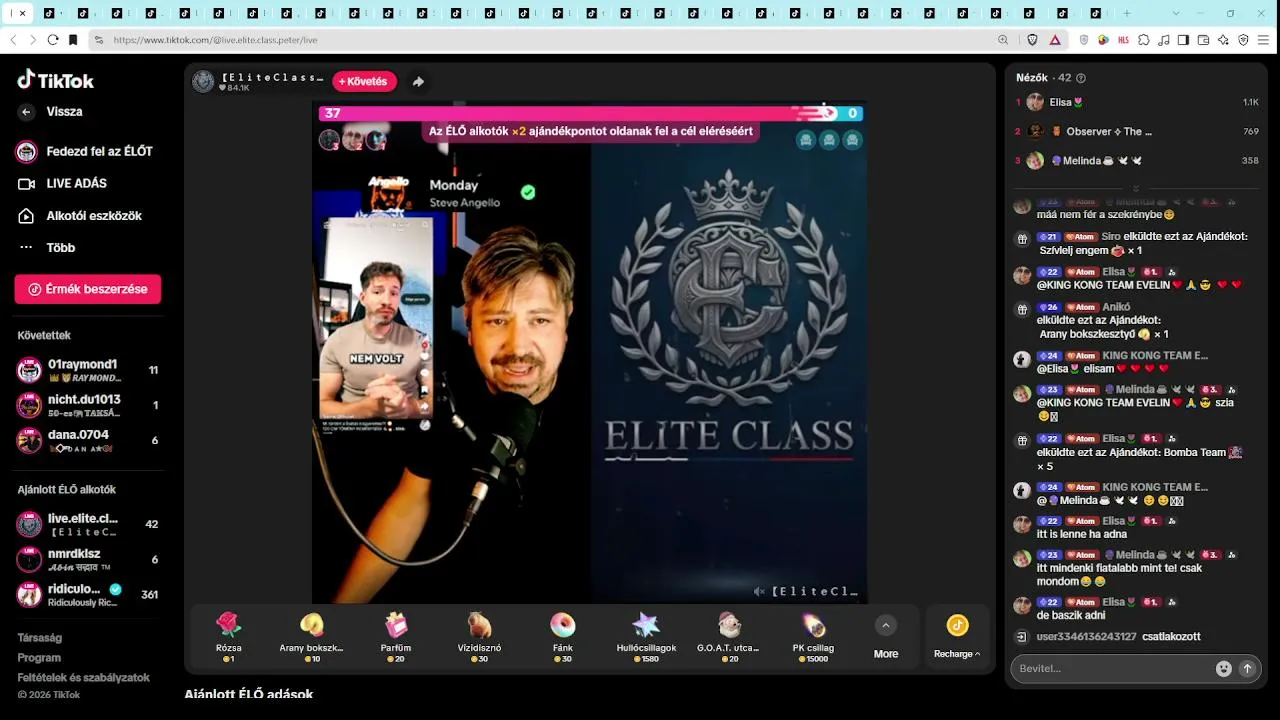Go back using the Vissza arrow icon

coord(26,112)
